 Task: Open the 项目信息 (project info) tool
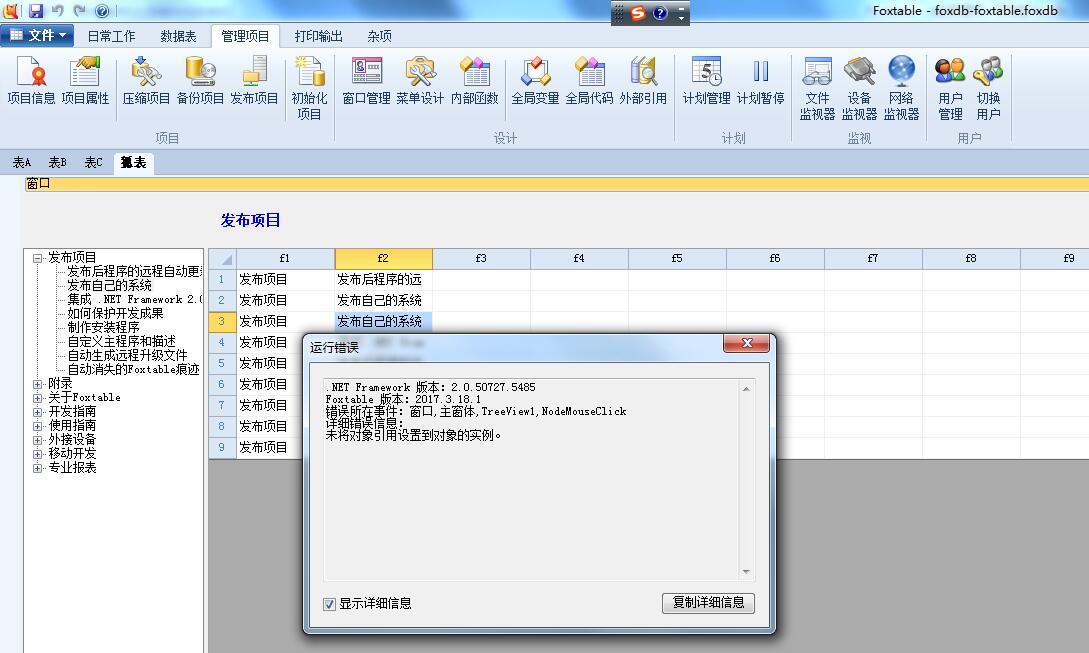point(31,81)
